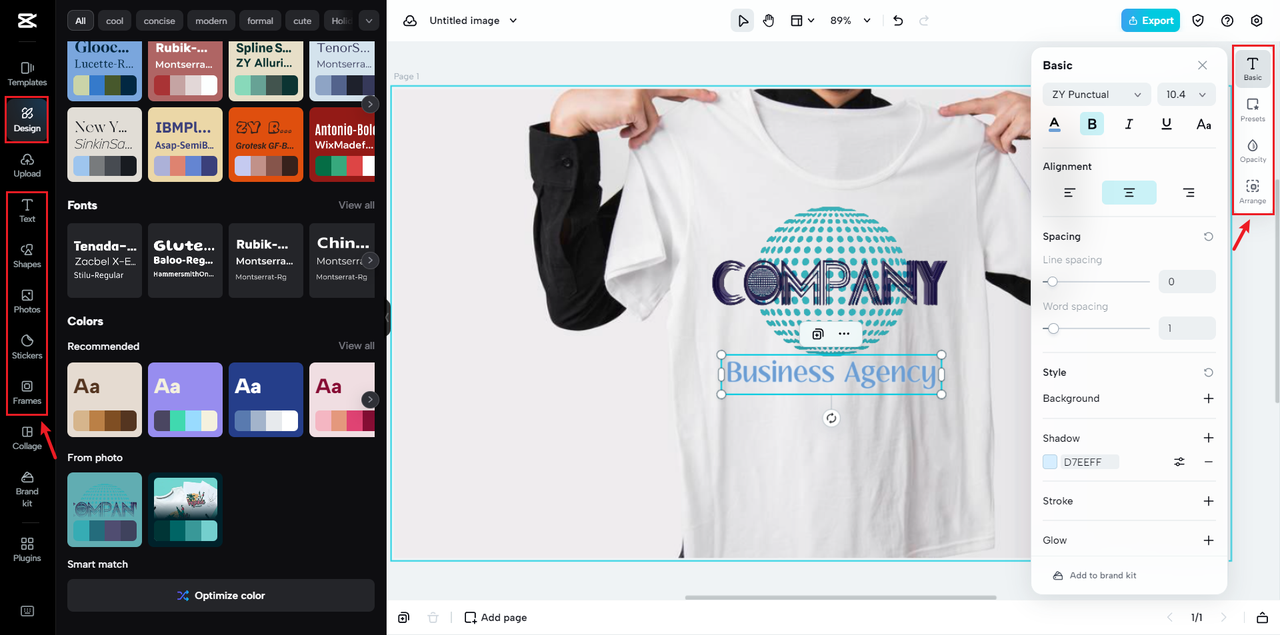The width and height of the screenshot is (1280, 635).
Task: Open the help question mark icon
Action: click(x=1227, y=20)
